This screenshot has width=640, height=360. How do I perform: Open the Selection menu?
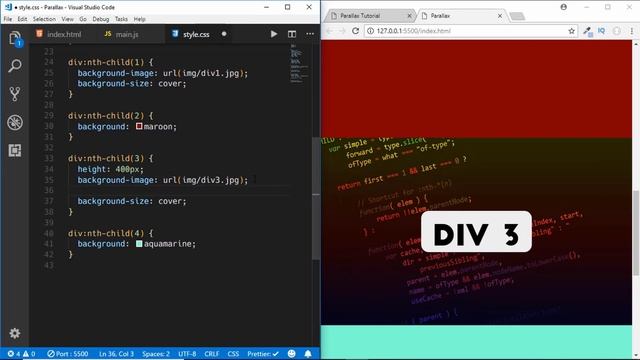pos(44,19)
